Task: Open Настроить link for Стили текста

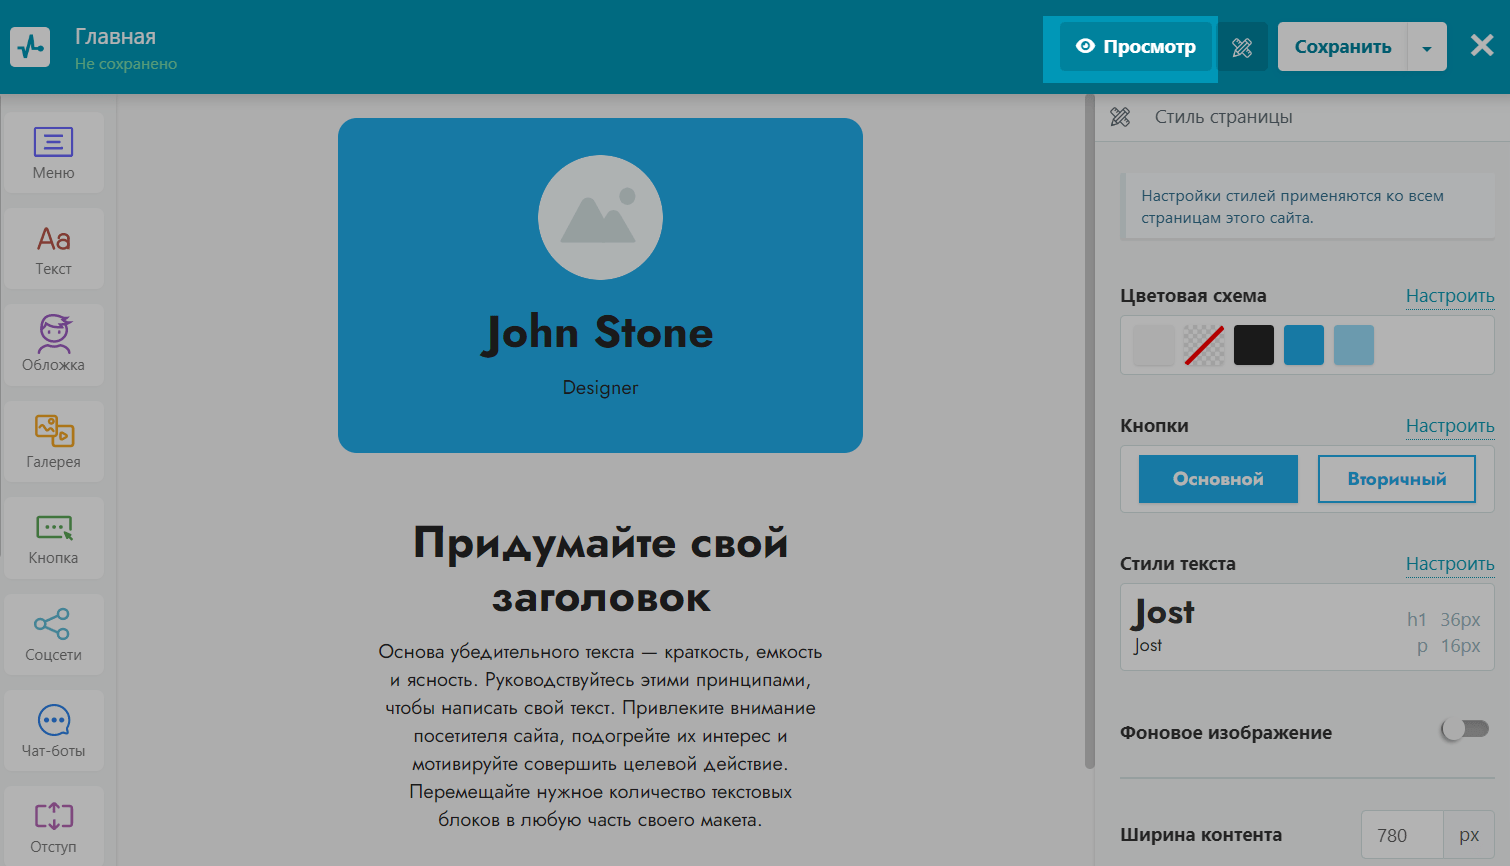Action: pos(1450,564)
